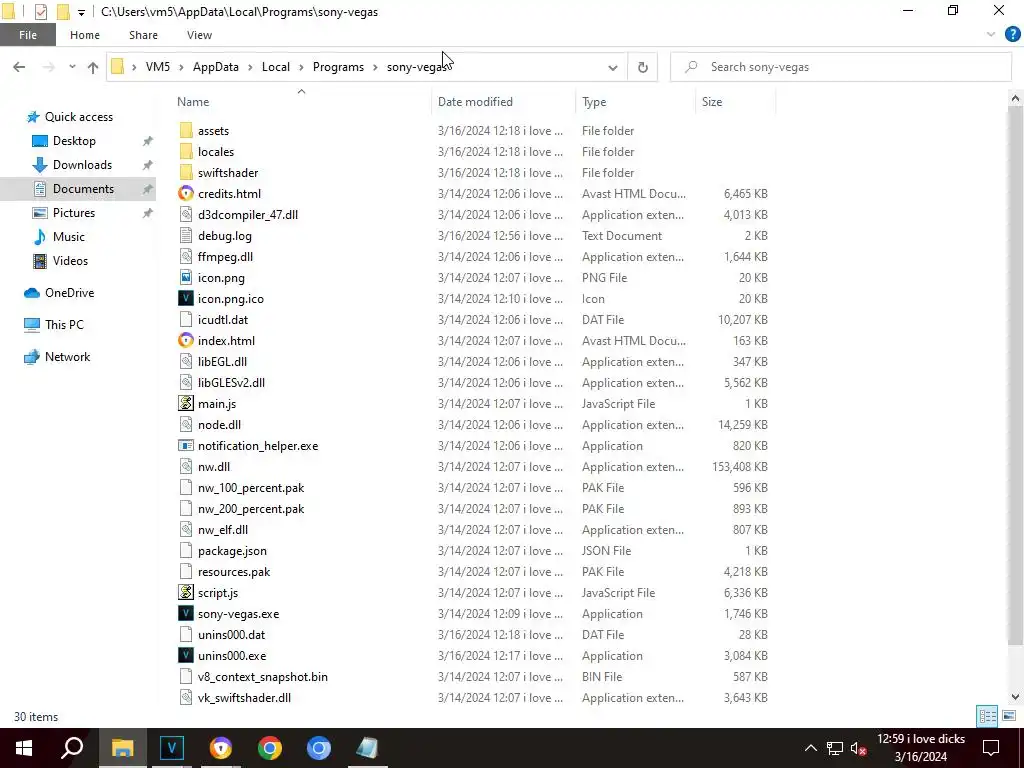Click the network tray icon
1024x768 pixels.
pos(835,748)
